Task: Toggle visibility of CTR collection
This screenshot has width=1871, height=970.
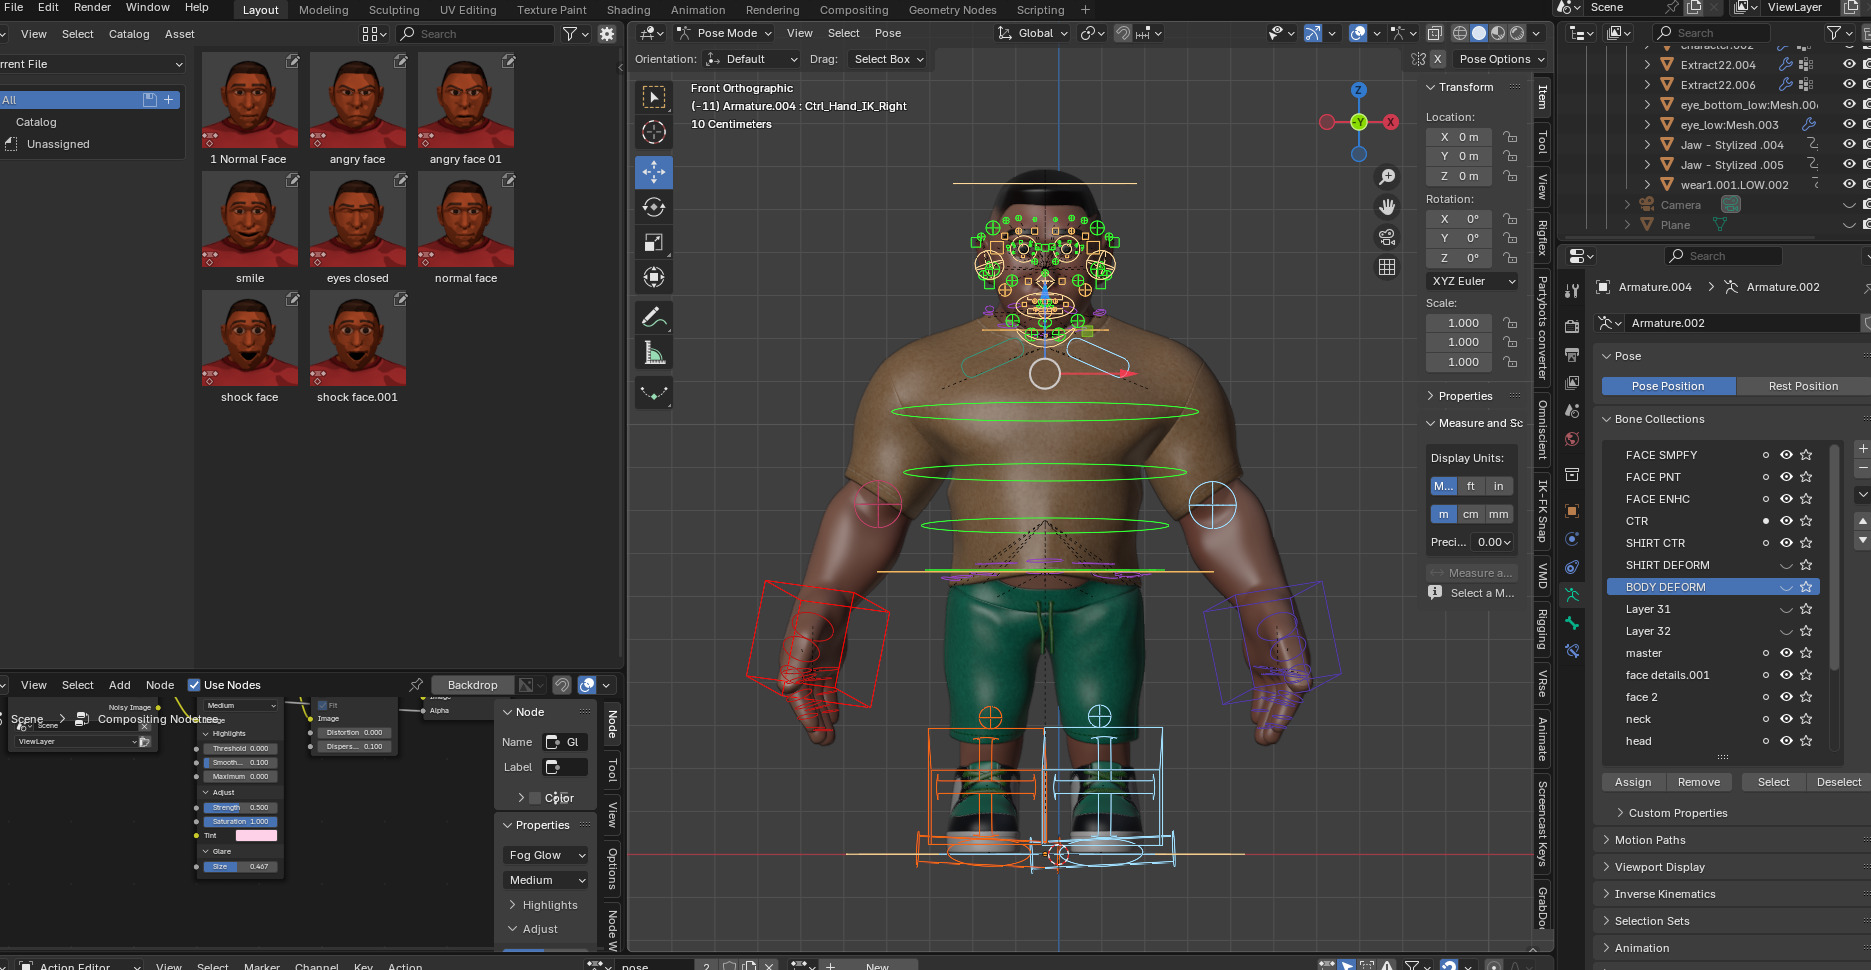Action: pos(1786,521)
